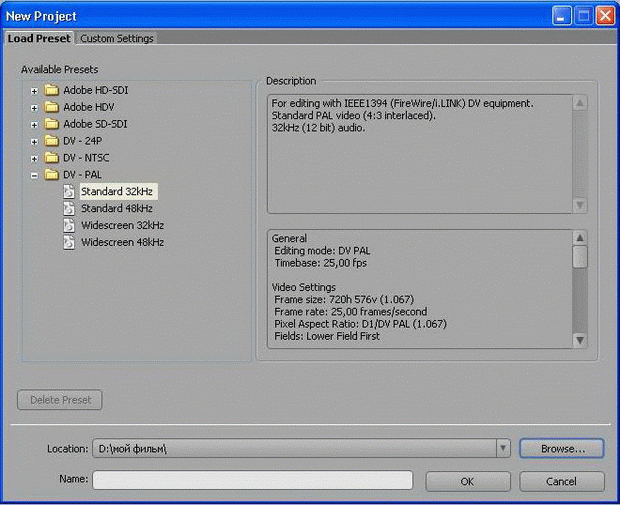Image resolution: width=620 pixels, height=505 pixels.
Task: Collapse the DV - PAL preset folder
Action: click(x=34, y=175)
